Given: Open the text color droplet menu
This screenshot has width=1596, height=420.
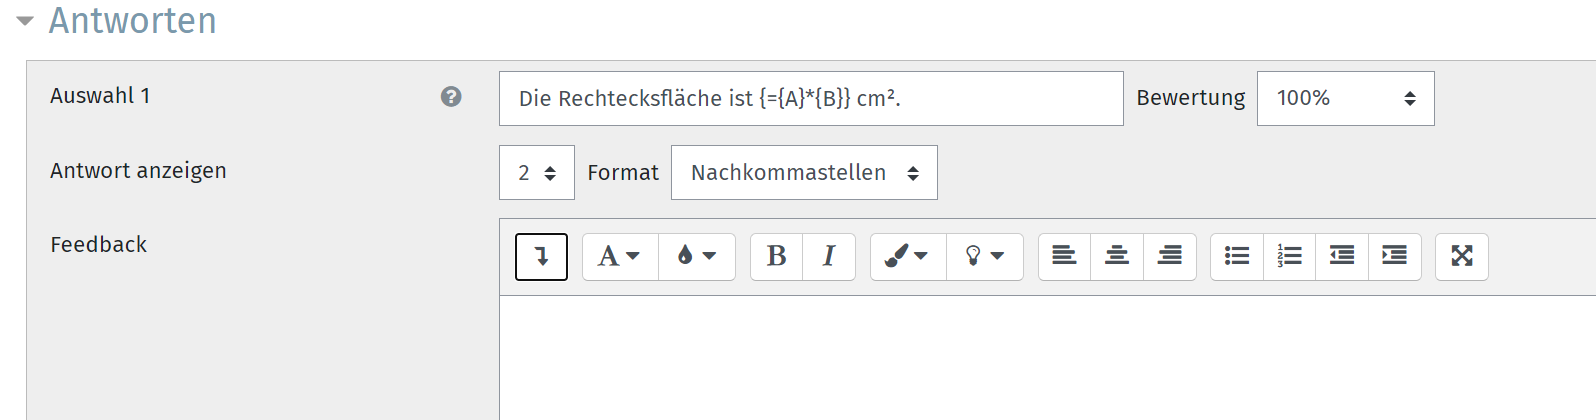Looking at the screenshot, I should (x=697, y=257).
